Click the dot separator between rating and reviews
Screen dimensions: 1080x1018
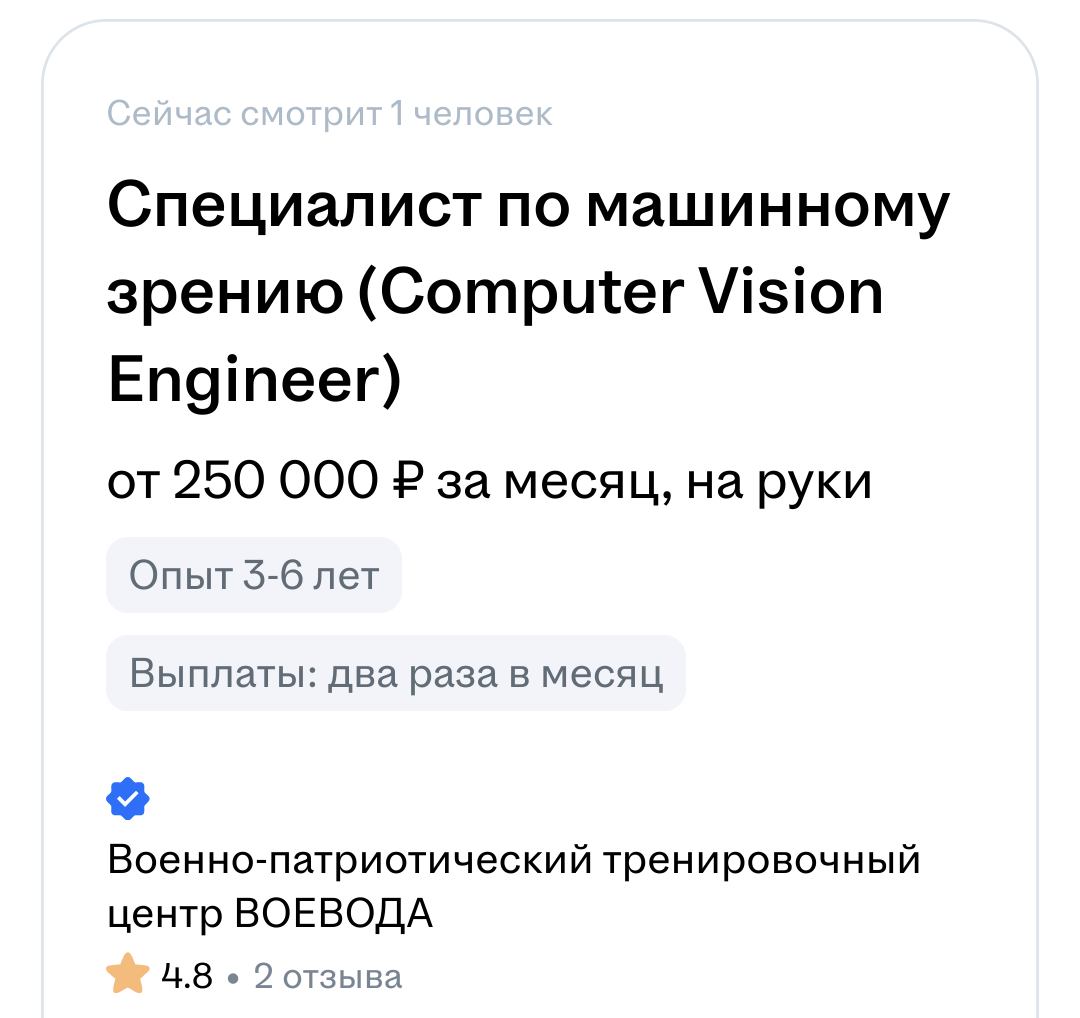pos(233,977)
